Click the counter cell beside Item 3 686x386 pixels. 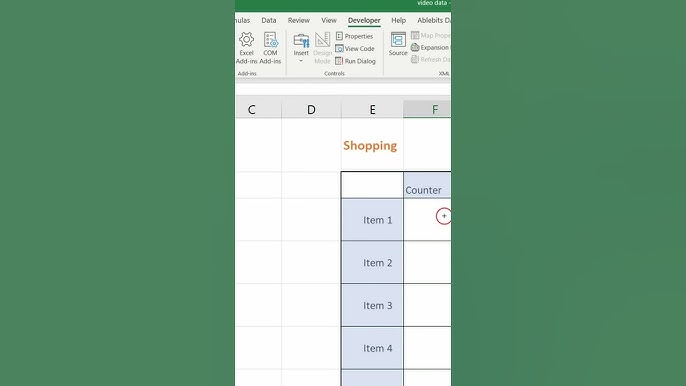427,305
